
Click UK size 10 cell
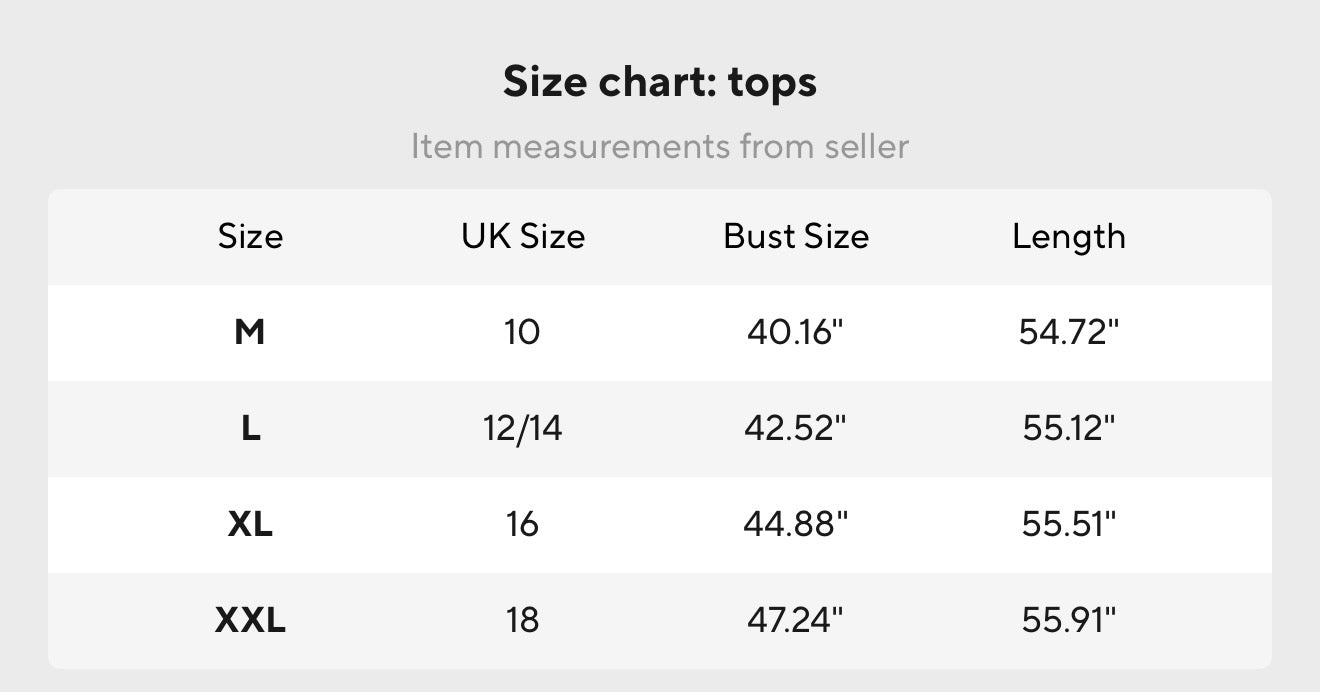(523, 332)
